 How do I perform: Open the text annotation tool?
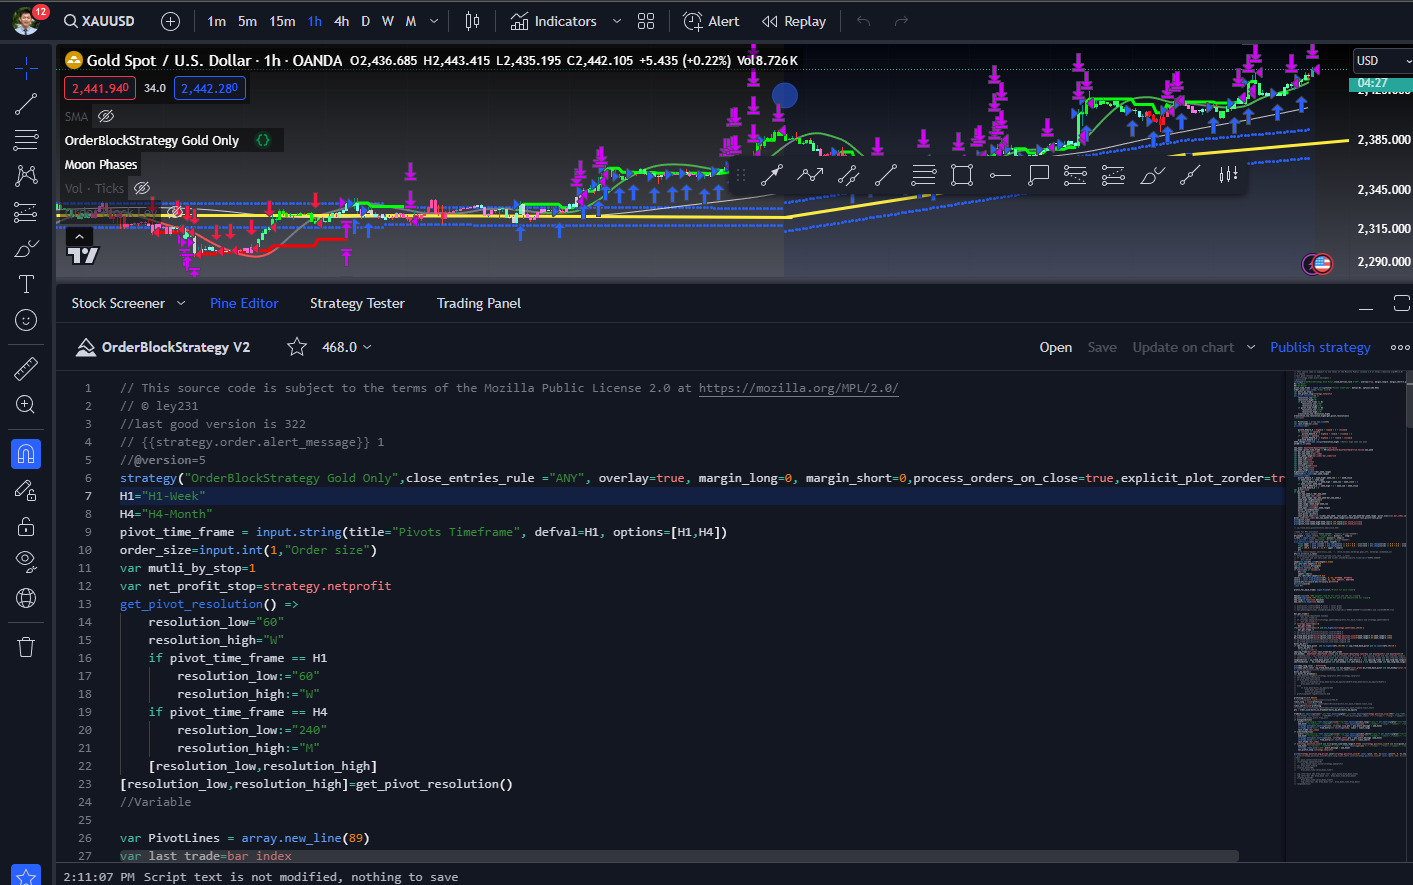click(x=26, y=284)
